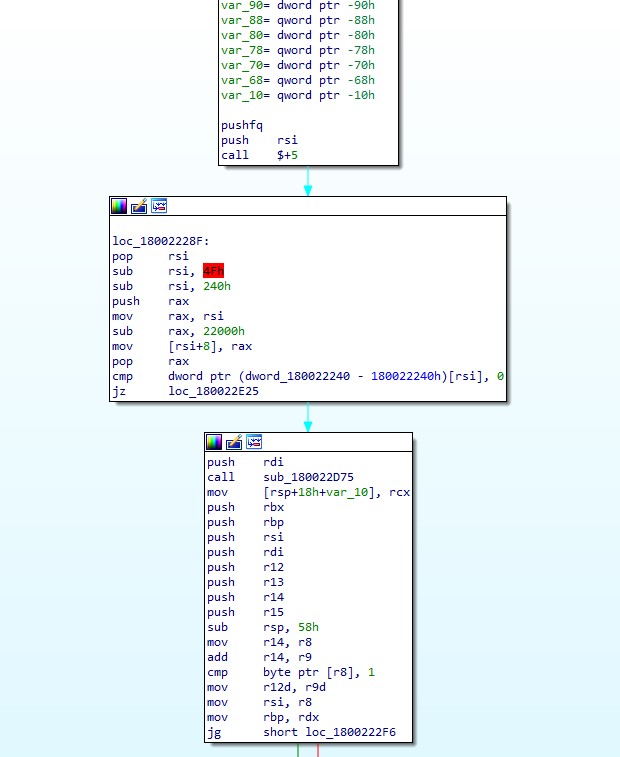
Task: Select 'add r14, r9' instruction
Action: click(260, 657)
